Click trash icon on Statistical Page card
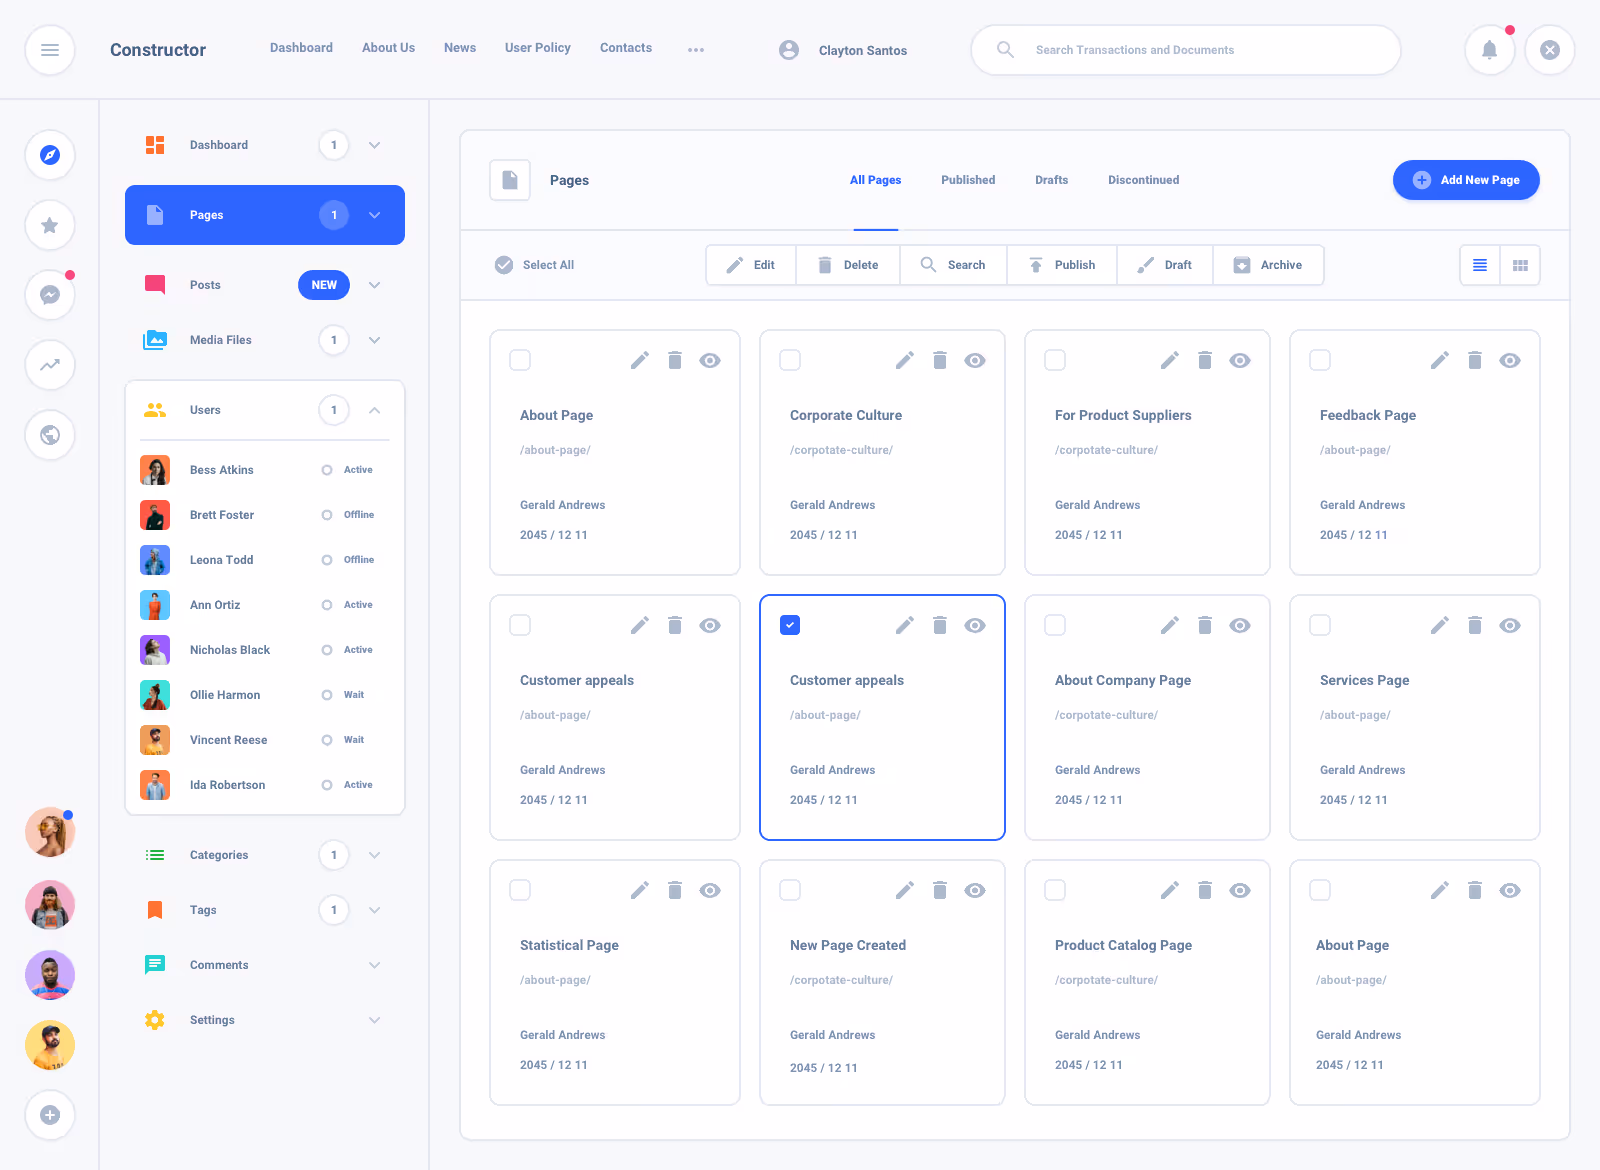This screenshot has height=1170, width=1600. coord(675,890)
